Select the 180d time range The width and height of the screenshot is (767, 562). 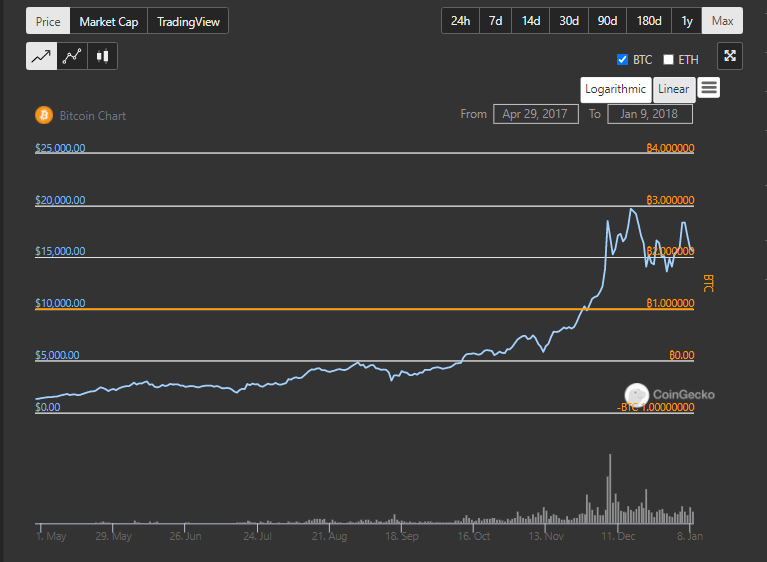click(649, 21)
